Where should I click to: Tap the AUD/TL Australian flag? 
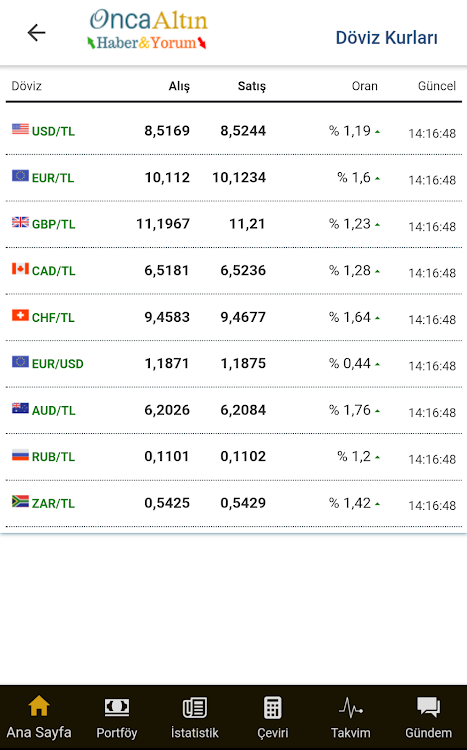click(x=20, y=408)
